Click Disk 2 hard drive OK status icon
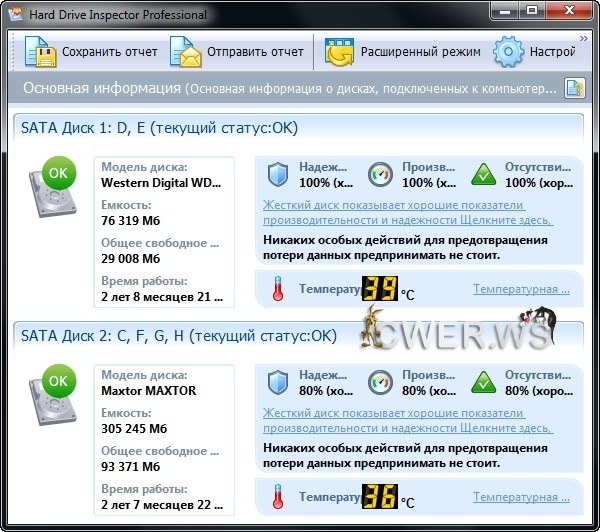600x532 pixels. [x=53, y=395]
